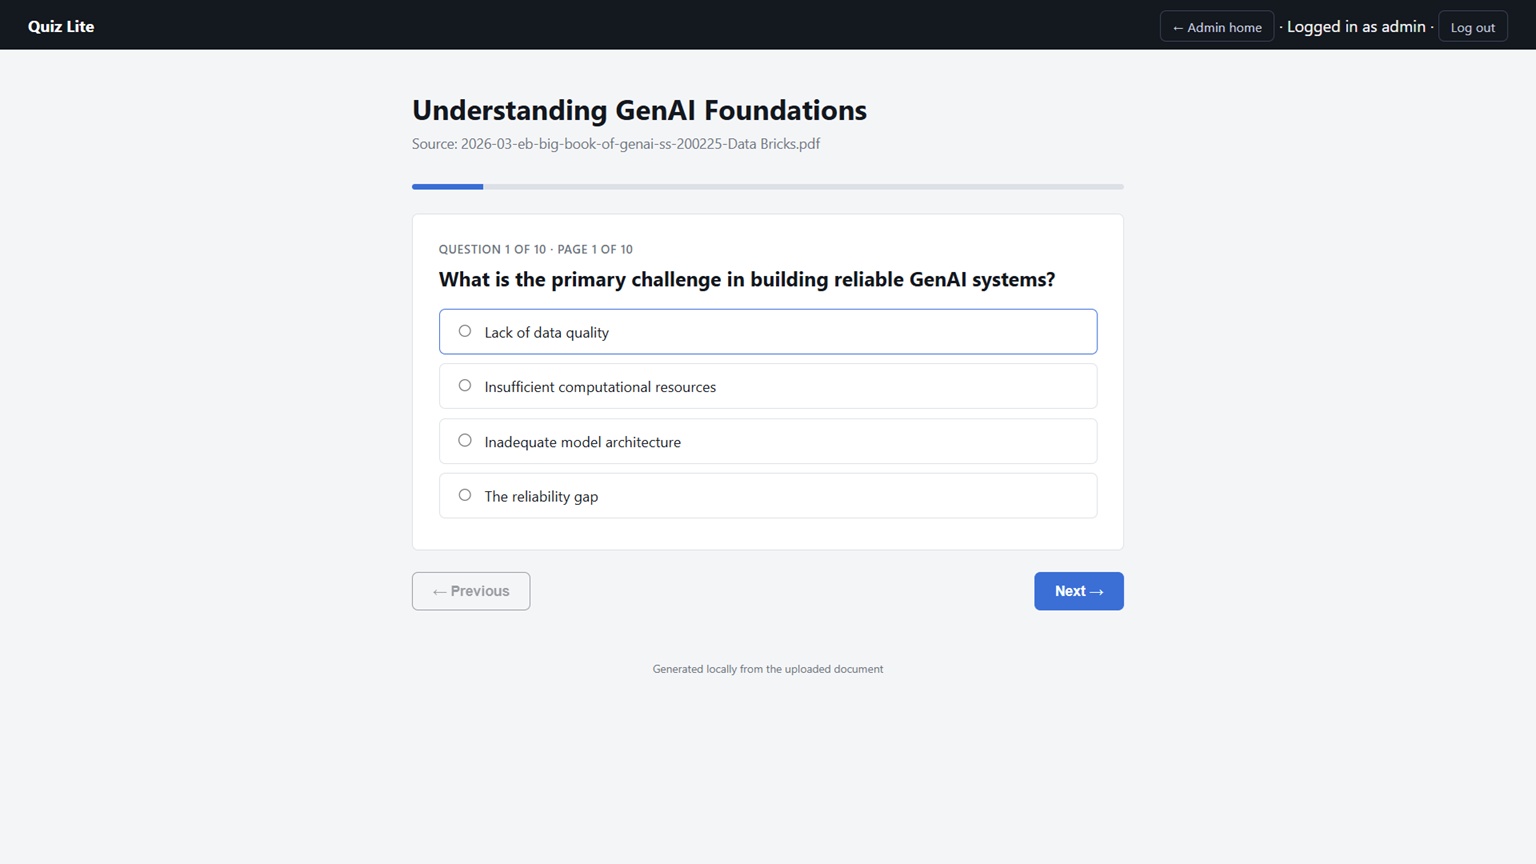Click the 'Generated locally' footer note
This screenshot has width=1536, height=864.
(x=768, y=669)
